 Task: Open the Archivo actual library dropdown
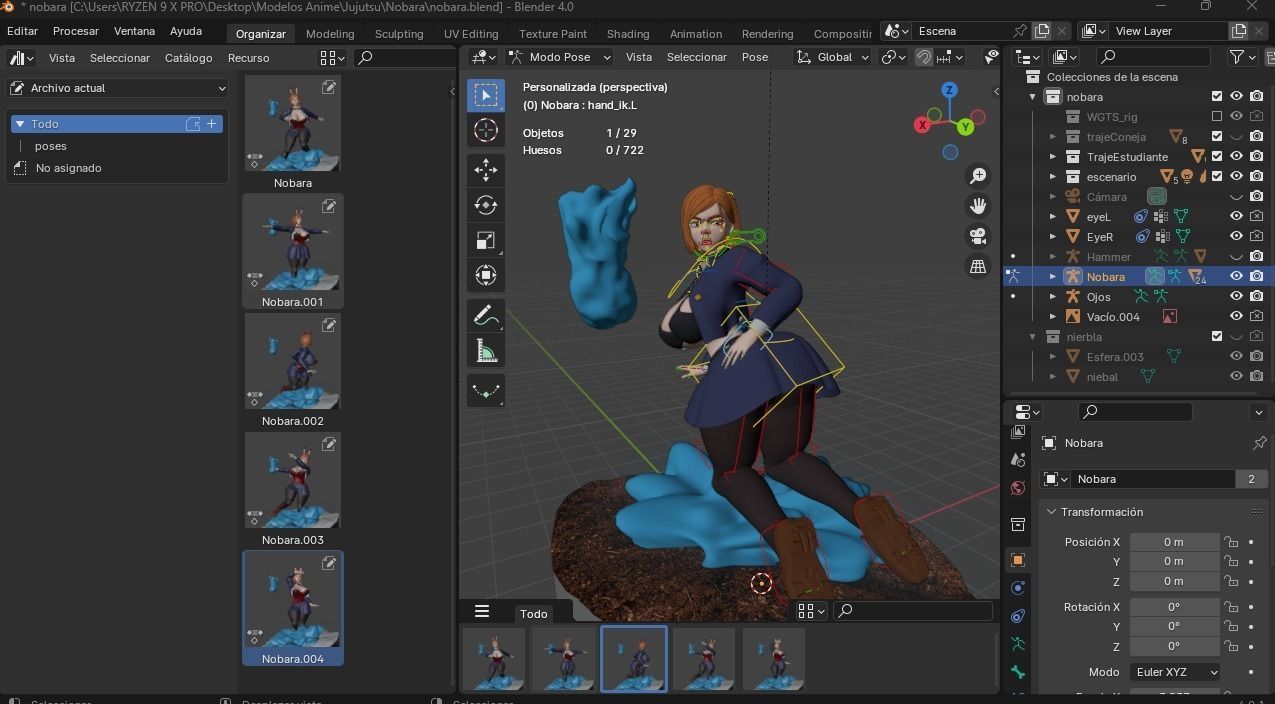click(x=118, y=88)
